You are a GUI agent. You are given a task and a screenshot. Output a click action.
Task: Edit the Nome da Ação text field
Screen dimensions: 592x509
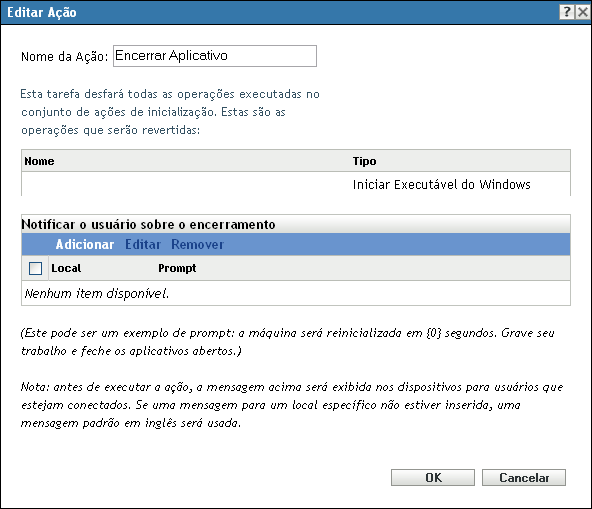tap(215, 56)
